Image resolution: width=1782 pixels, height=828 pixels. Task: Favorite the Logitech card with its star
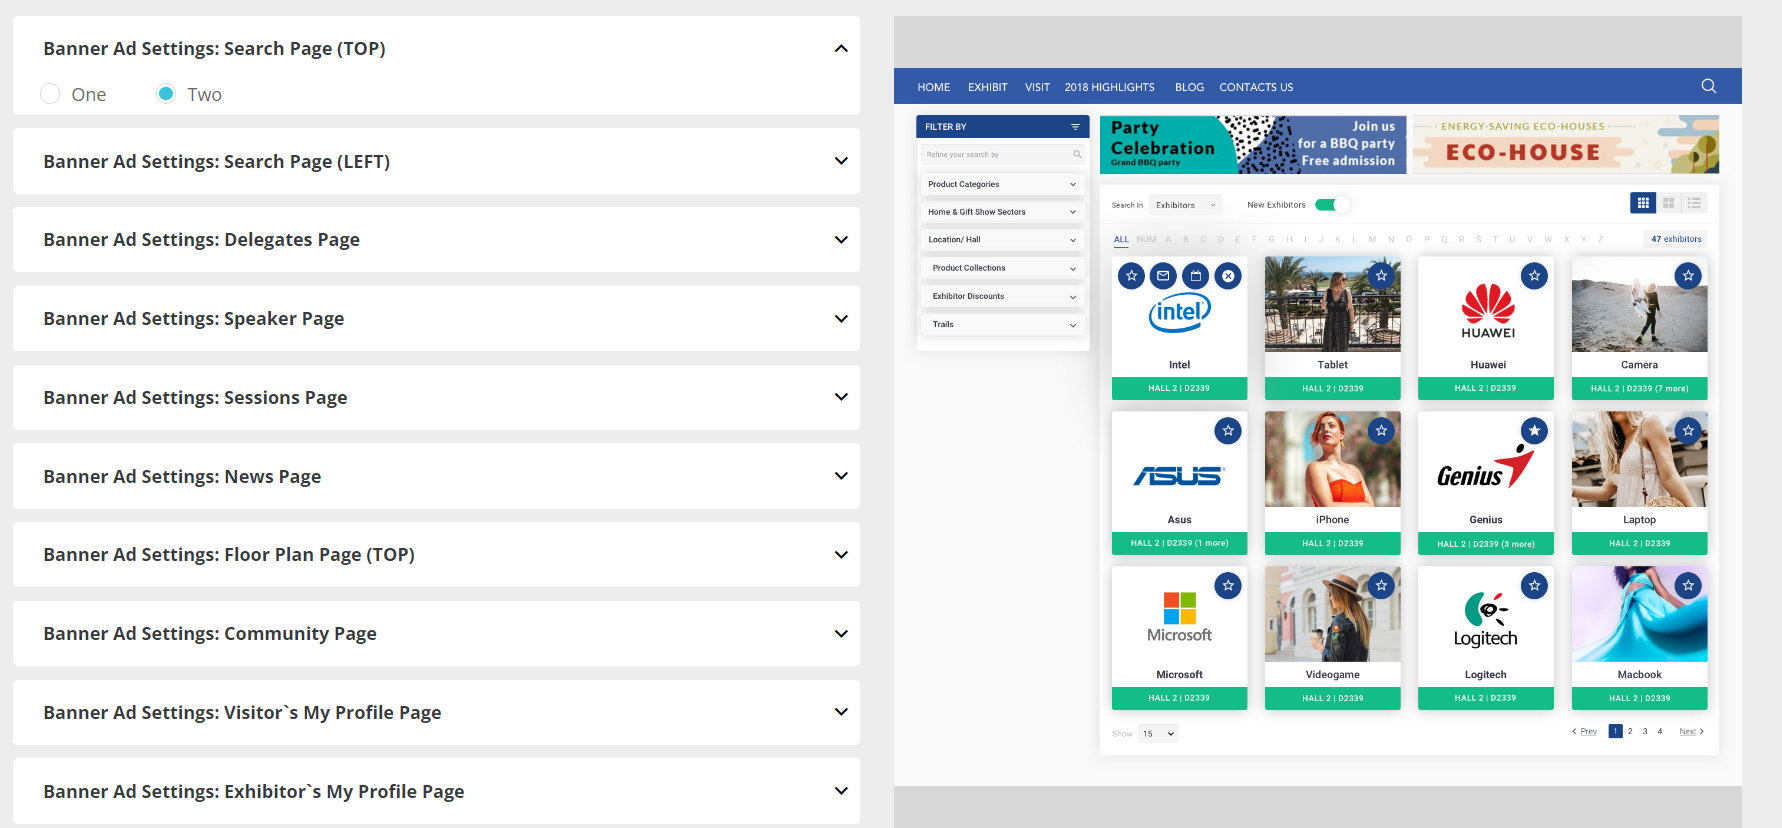[x=1534, y=586]
